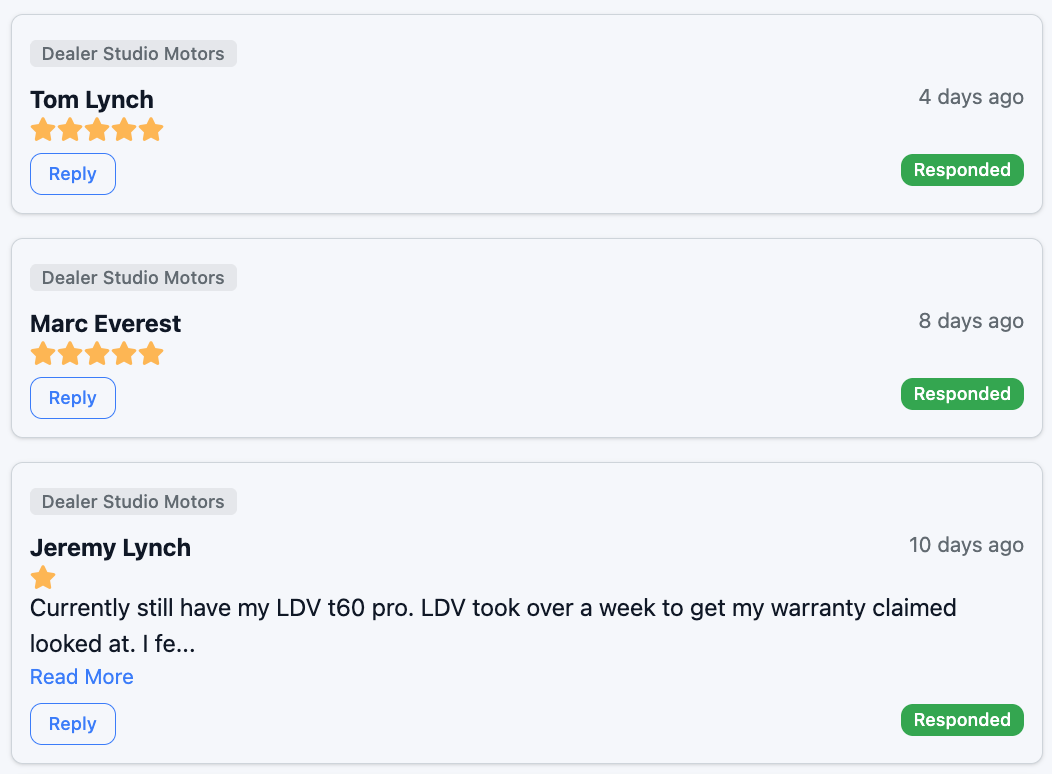The width and height of the screenshot is (1052, 774).
Task: Select reviewer name Jeremy Lynch
Action: pyautogui.click(x=110, y=548)
